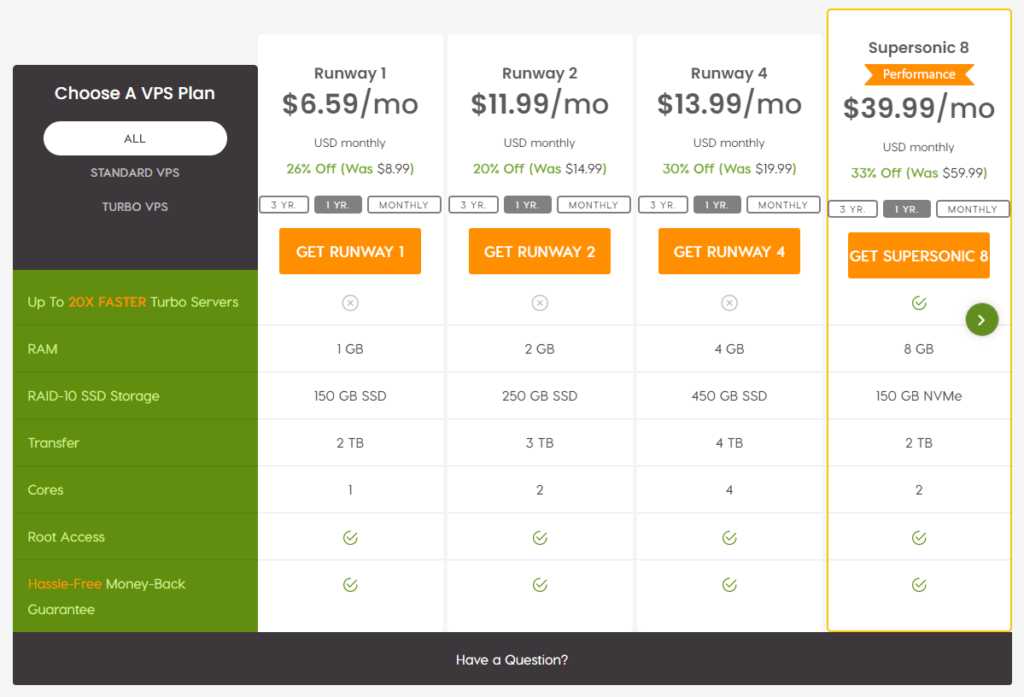
Task: Show ALL VPS plans
Action: click(x=135, y=138)
